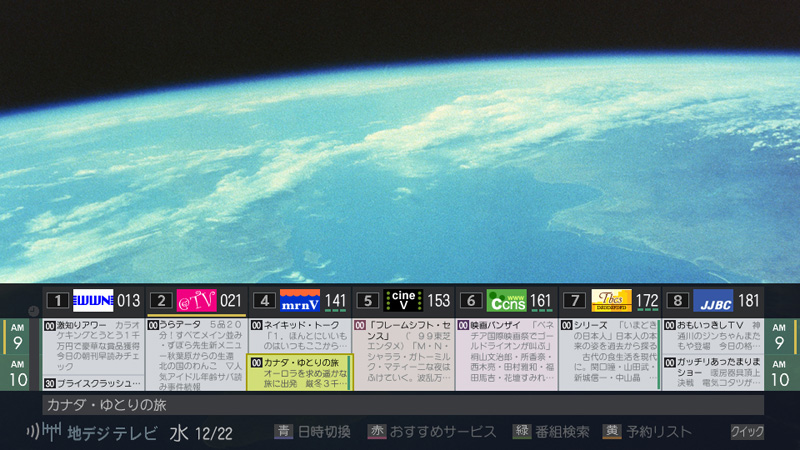Image resolution: width=800 pixels, height=450 pixels.
Task: Select channel number 153
Action: (x=439, y=301)
